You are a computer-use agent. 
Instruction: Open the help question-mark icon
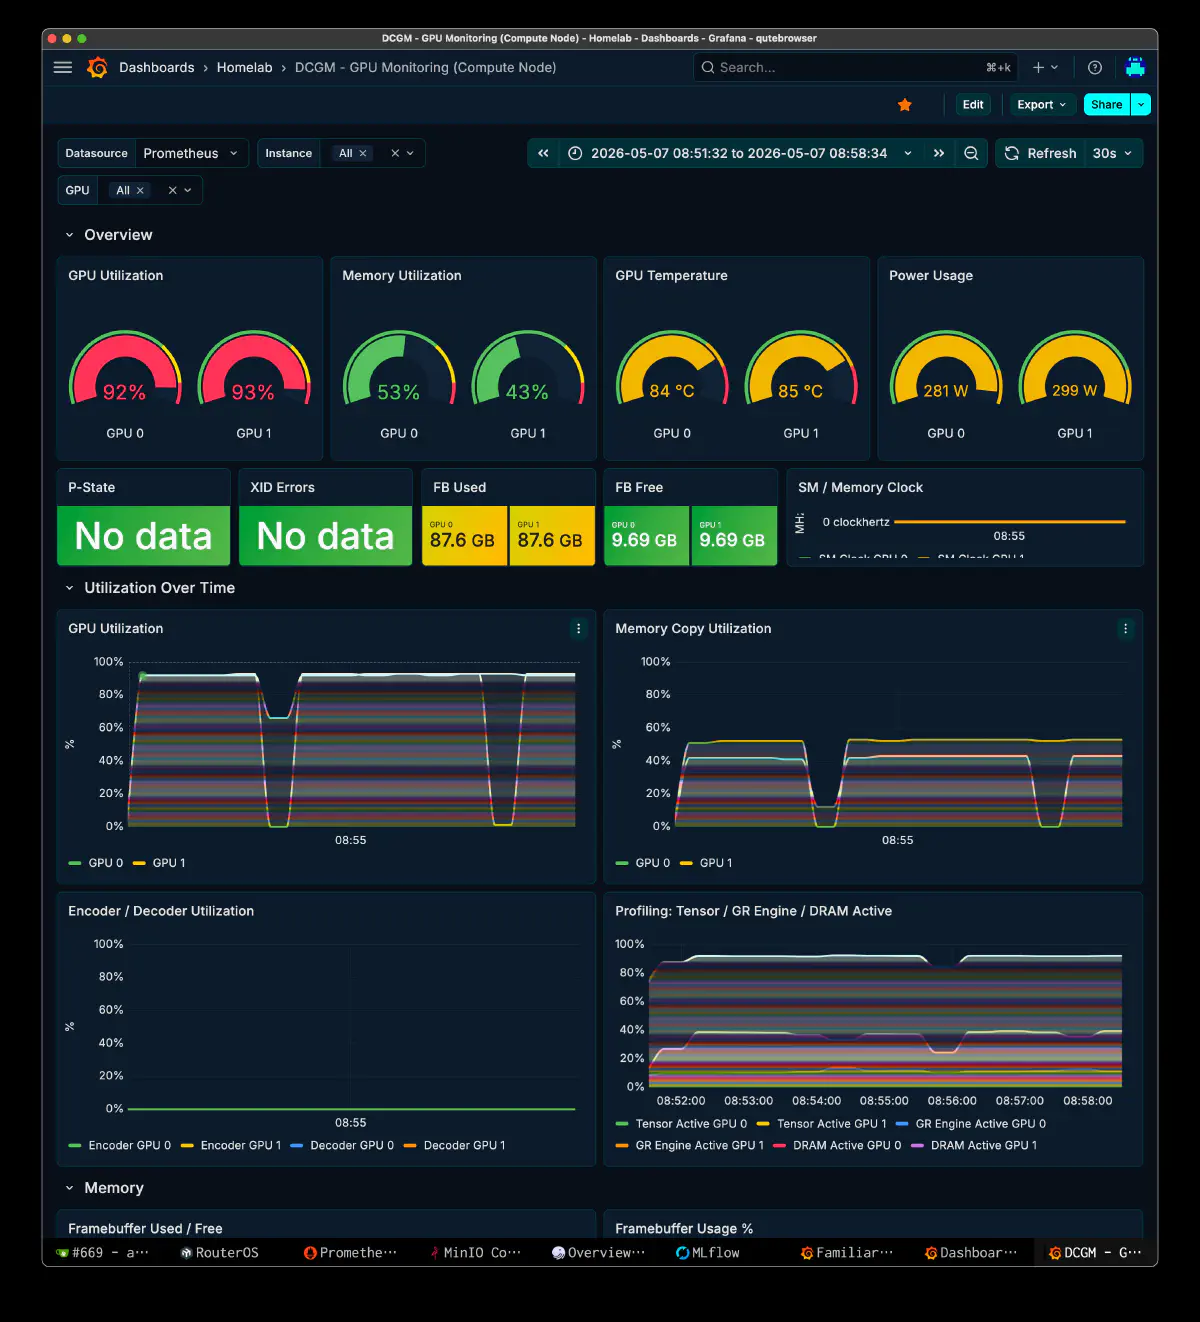1095,67
